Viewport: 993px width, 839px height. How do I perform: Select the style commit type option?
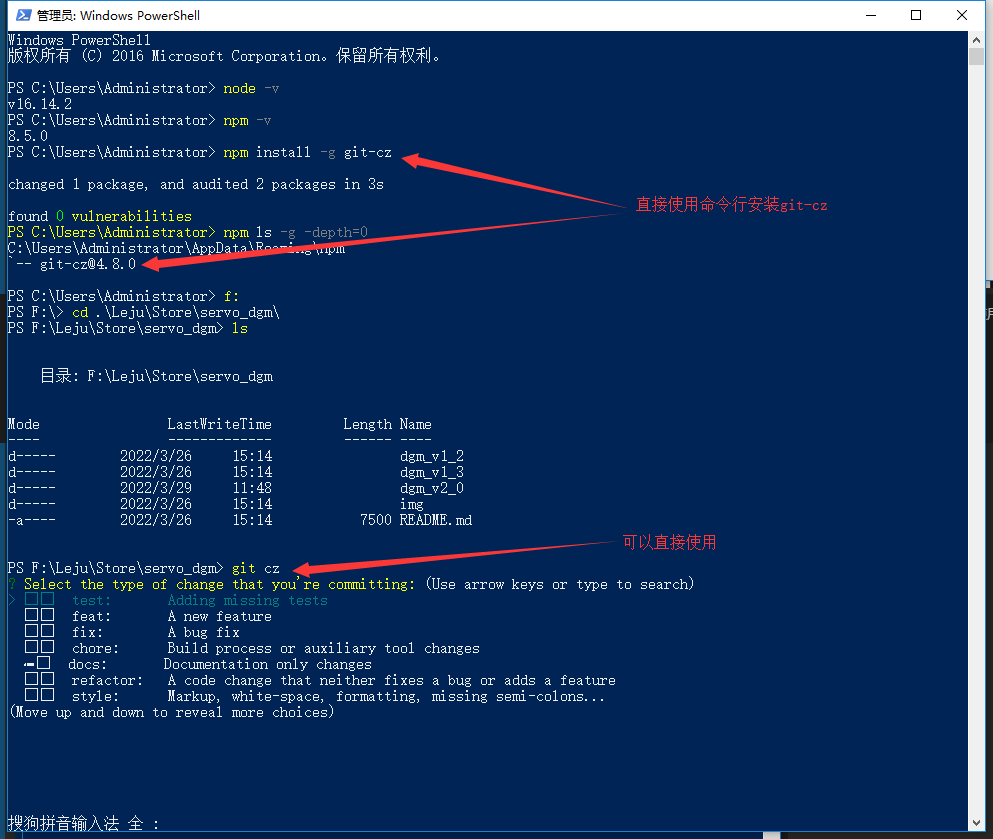click(94, 696)
